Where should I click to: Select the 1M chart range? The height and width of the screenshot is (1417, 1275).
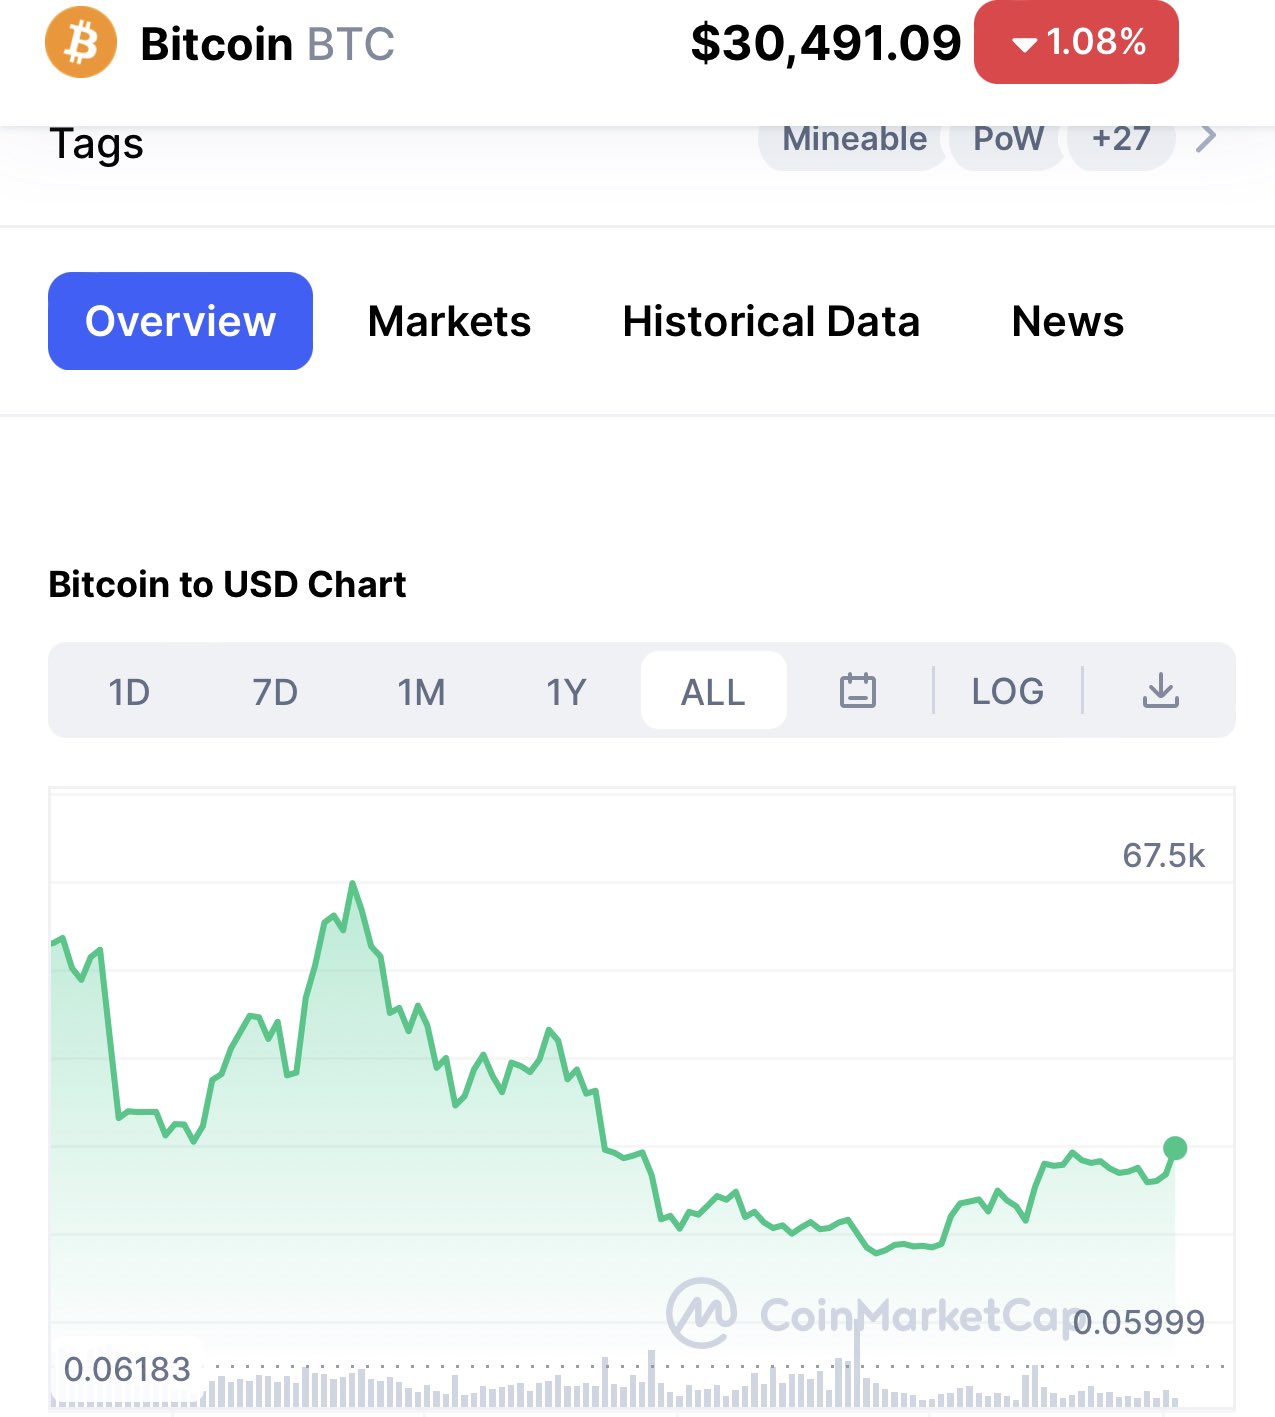[421, 691]
